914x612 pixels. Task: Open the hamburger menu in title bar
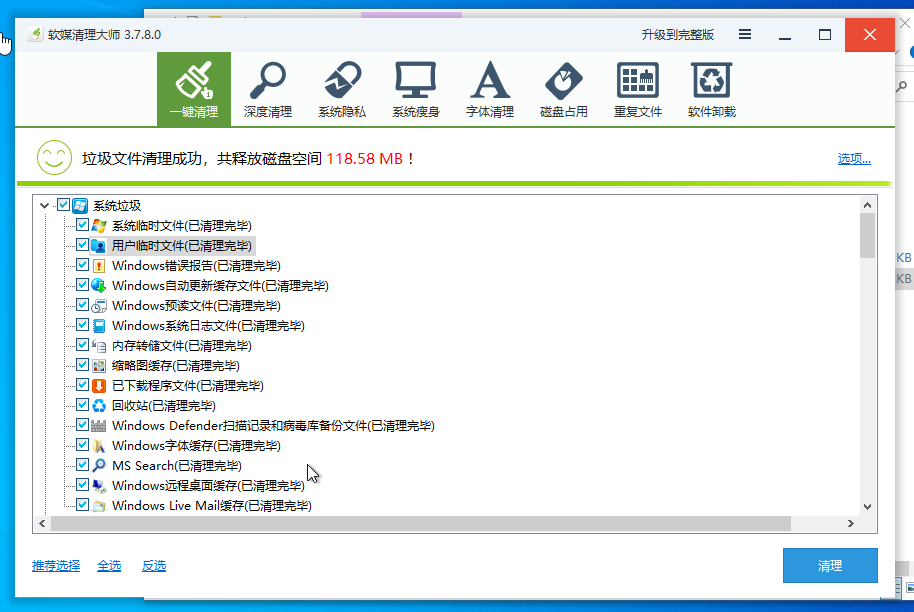(745, 34)
